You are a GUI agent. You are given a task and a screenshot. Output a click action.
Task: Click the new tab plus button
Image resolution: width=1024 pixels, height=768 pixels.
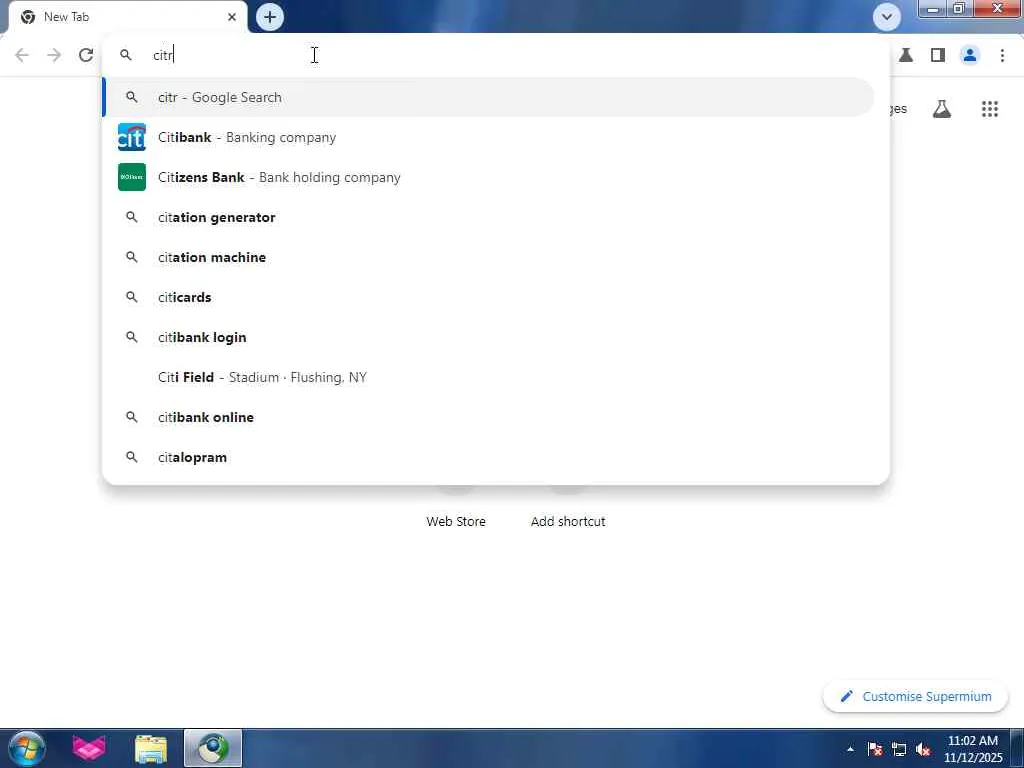click(x=270, y=17)
